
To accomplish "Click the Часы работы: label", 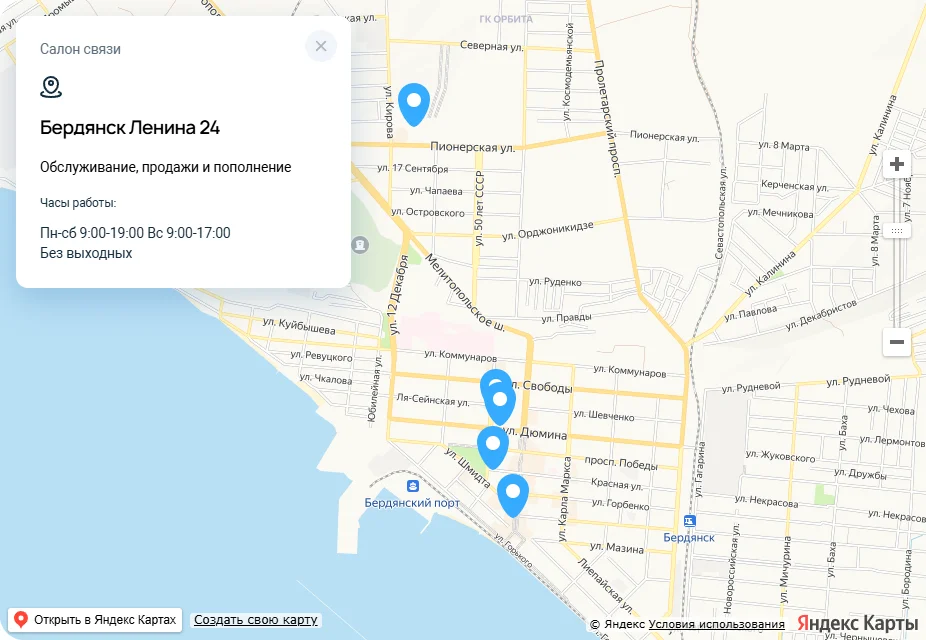I will 78,203.
